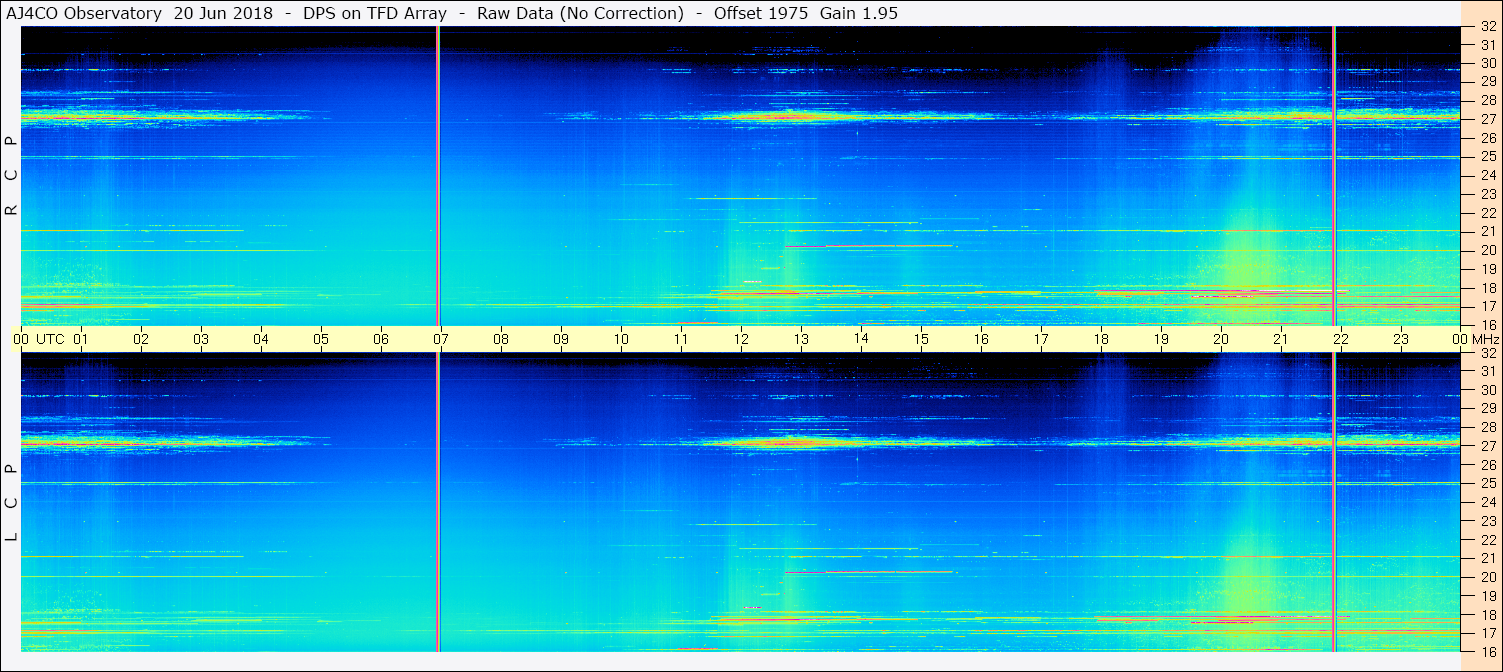
Task: Select the "Gain 1.95" value
Action: [x=858, y=13]
